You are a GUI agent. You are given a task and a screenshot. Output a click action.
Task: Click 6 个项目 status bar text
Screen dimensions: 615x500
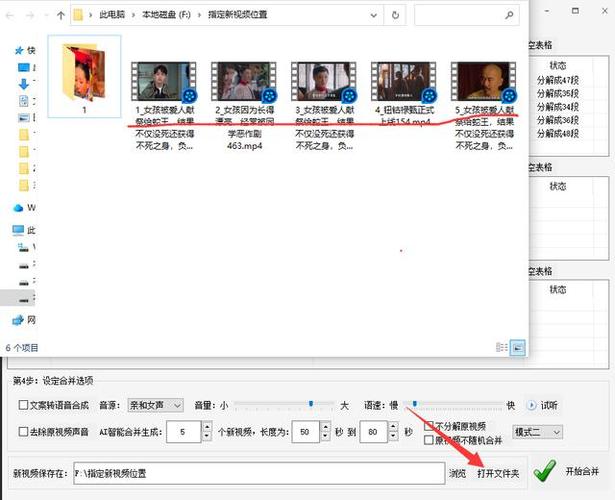[x=22, y=347]
